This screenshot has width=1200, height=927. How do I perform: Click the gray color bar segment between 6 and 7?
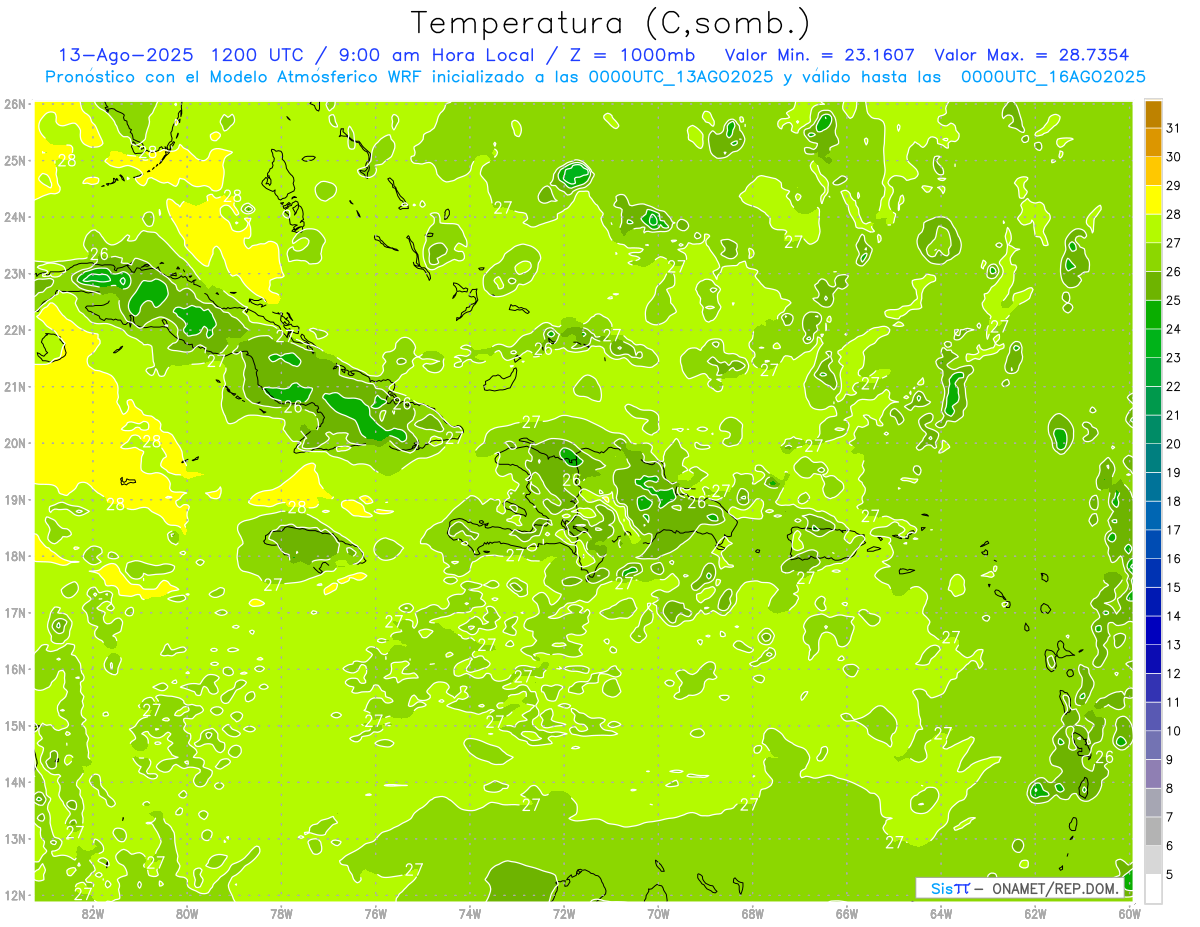1153,831
